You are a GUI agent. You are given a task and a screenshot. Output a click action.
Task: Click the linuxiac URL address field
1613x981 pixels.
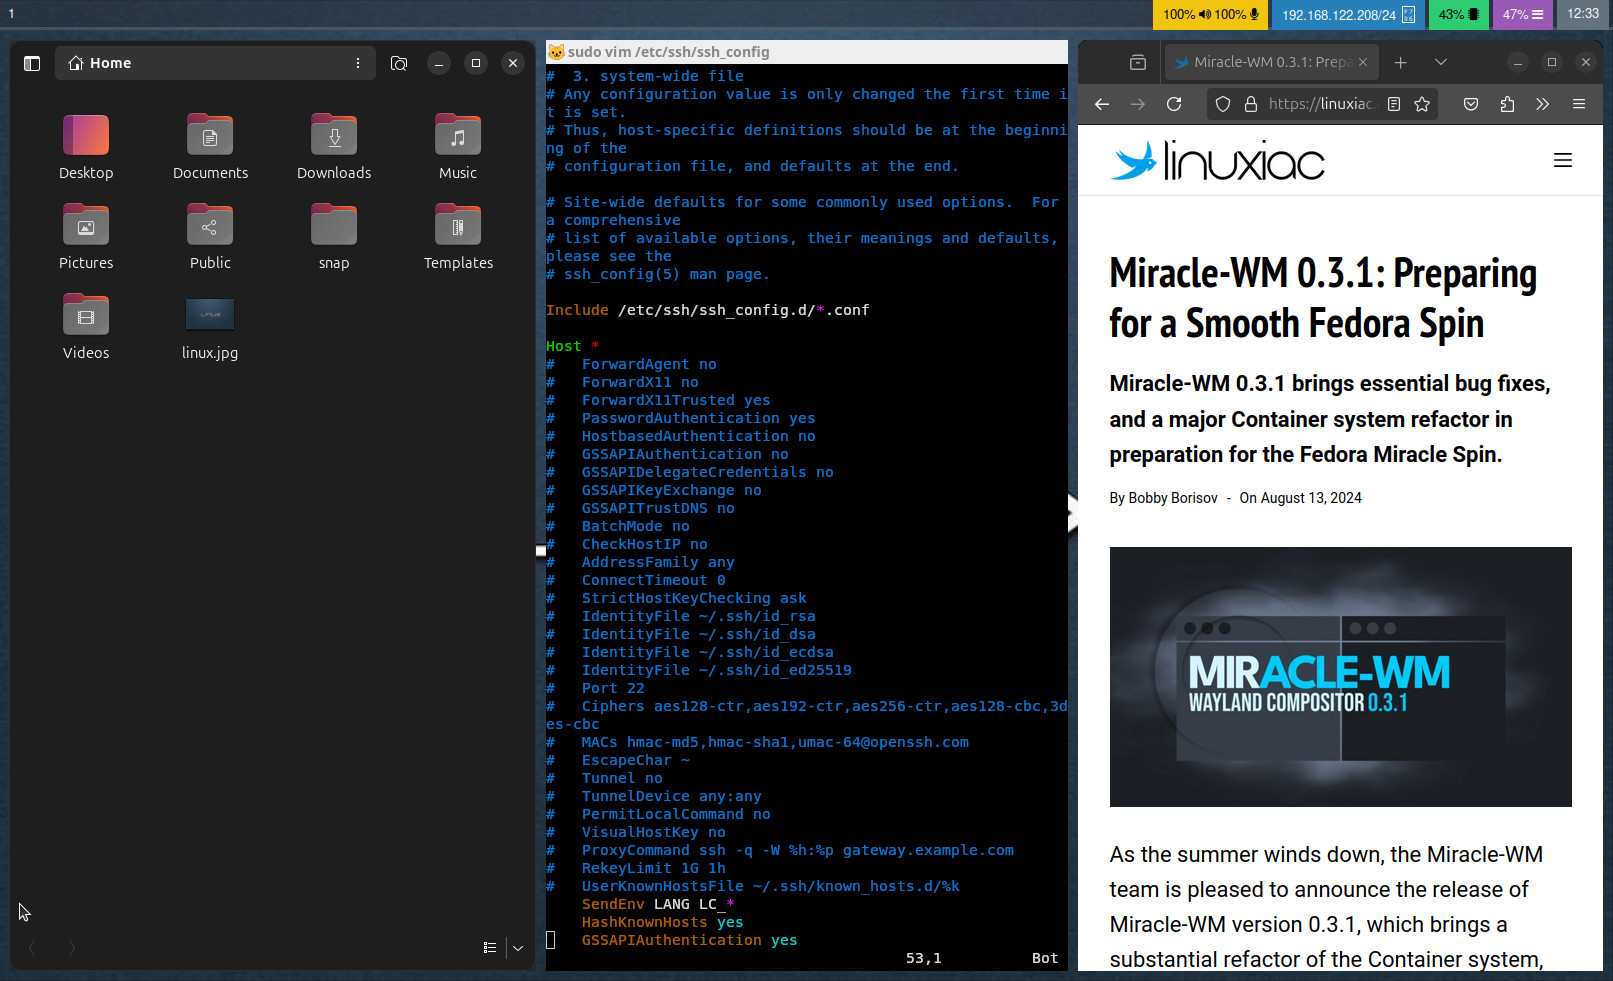point(1322,104)
